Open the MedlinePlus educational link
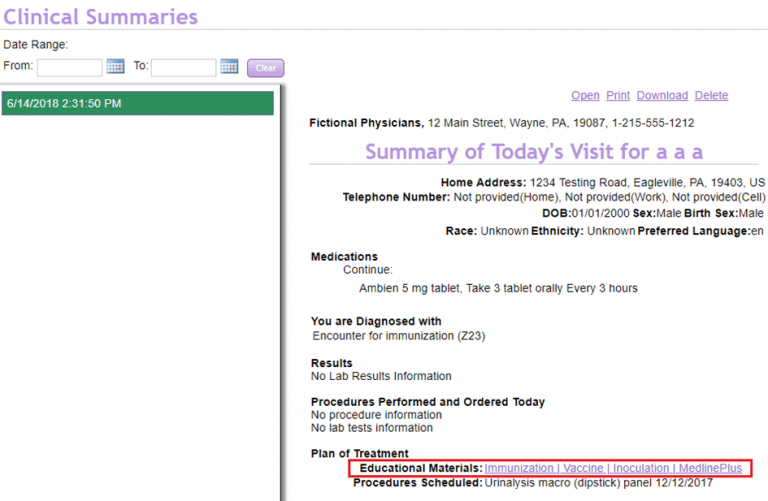 [710, 468]
